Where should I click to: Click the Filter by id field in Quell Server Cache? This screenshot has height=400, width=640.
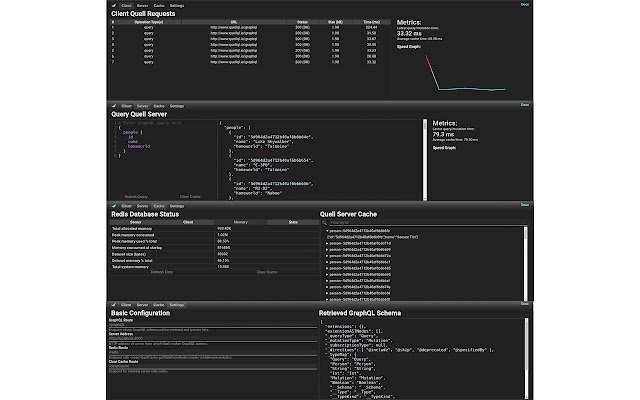point(427,223)
